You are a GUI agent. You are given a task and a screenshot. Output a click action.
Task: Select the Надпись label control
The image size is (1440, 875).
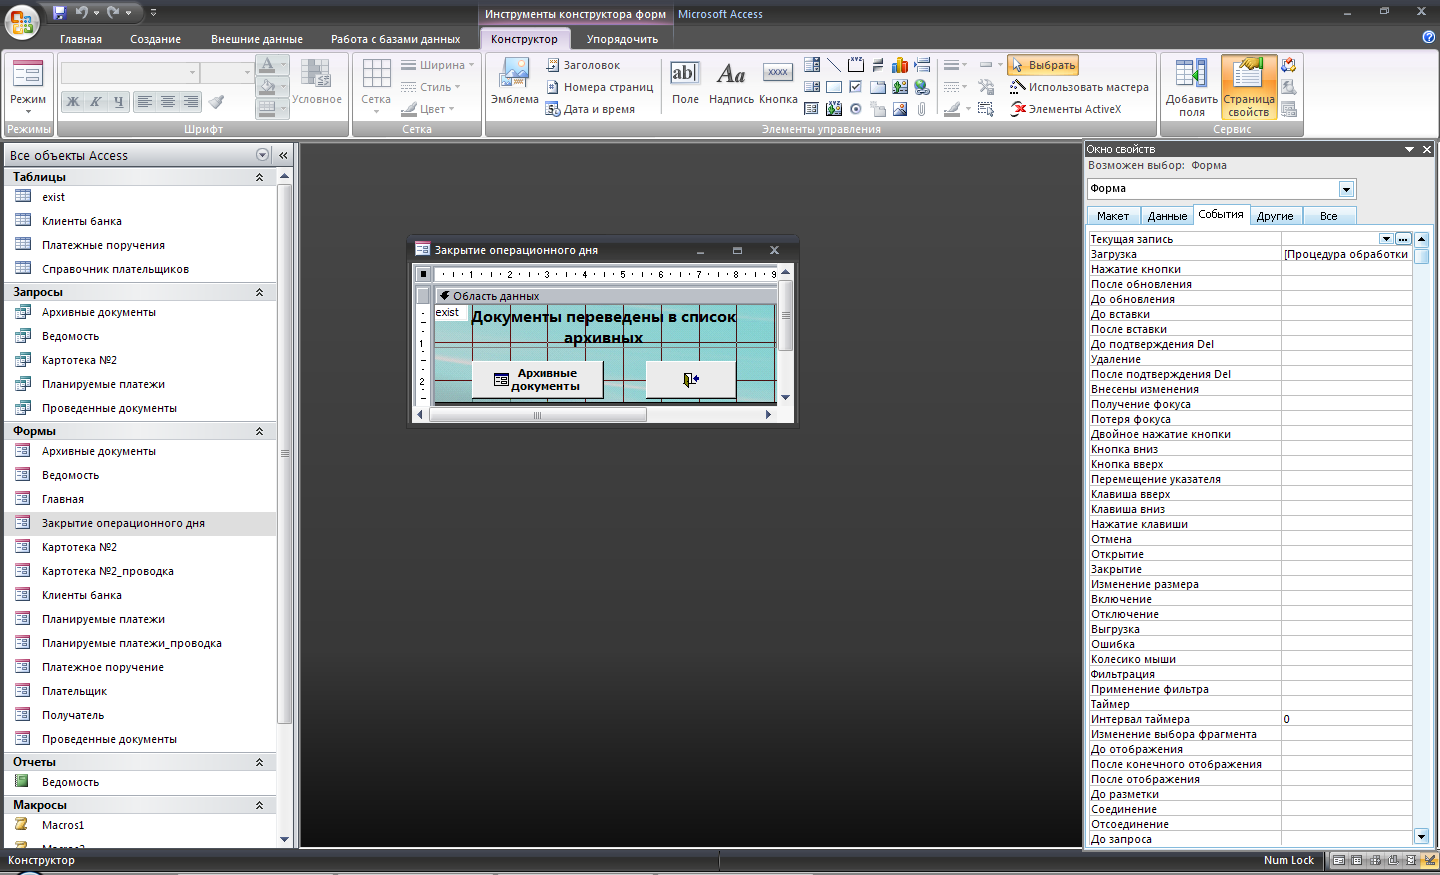[731, 82]
